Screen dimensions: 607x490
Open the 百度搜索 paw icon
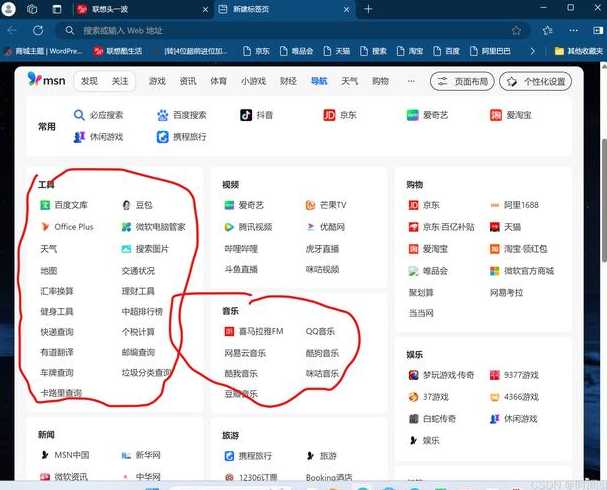(x=163, y=115)
